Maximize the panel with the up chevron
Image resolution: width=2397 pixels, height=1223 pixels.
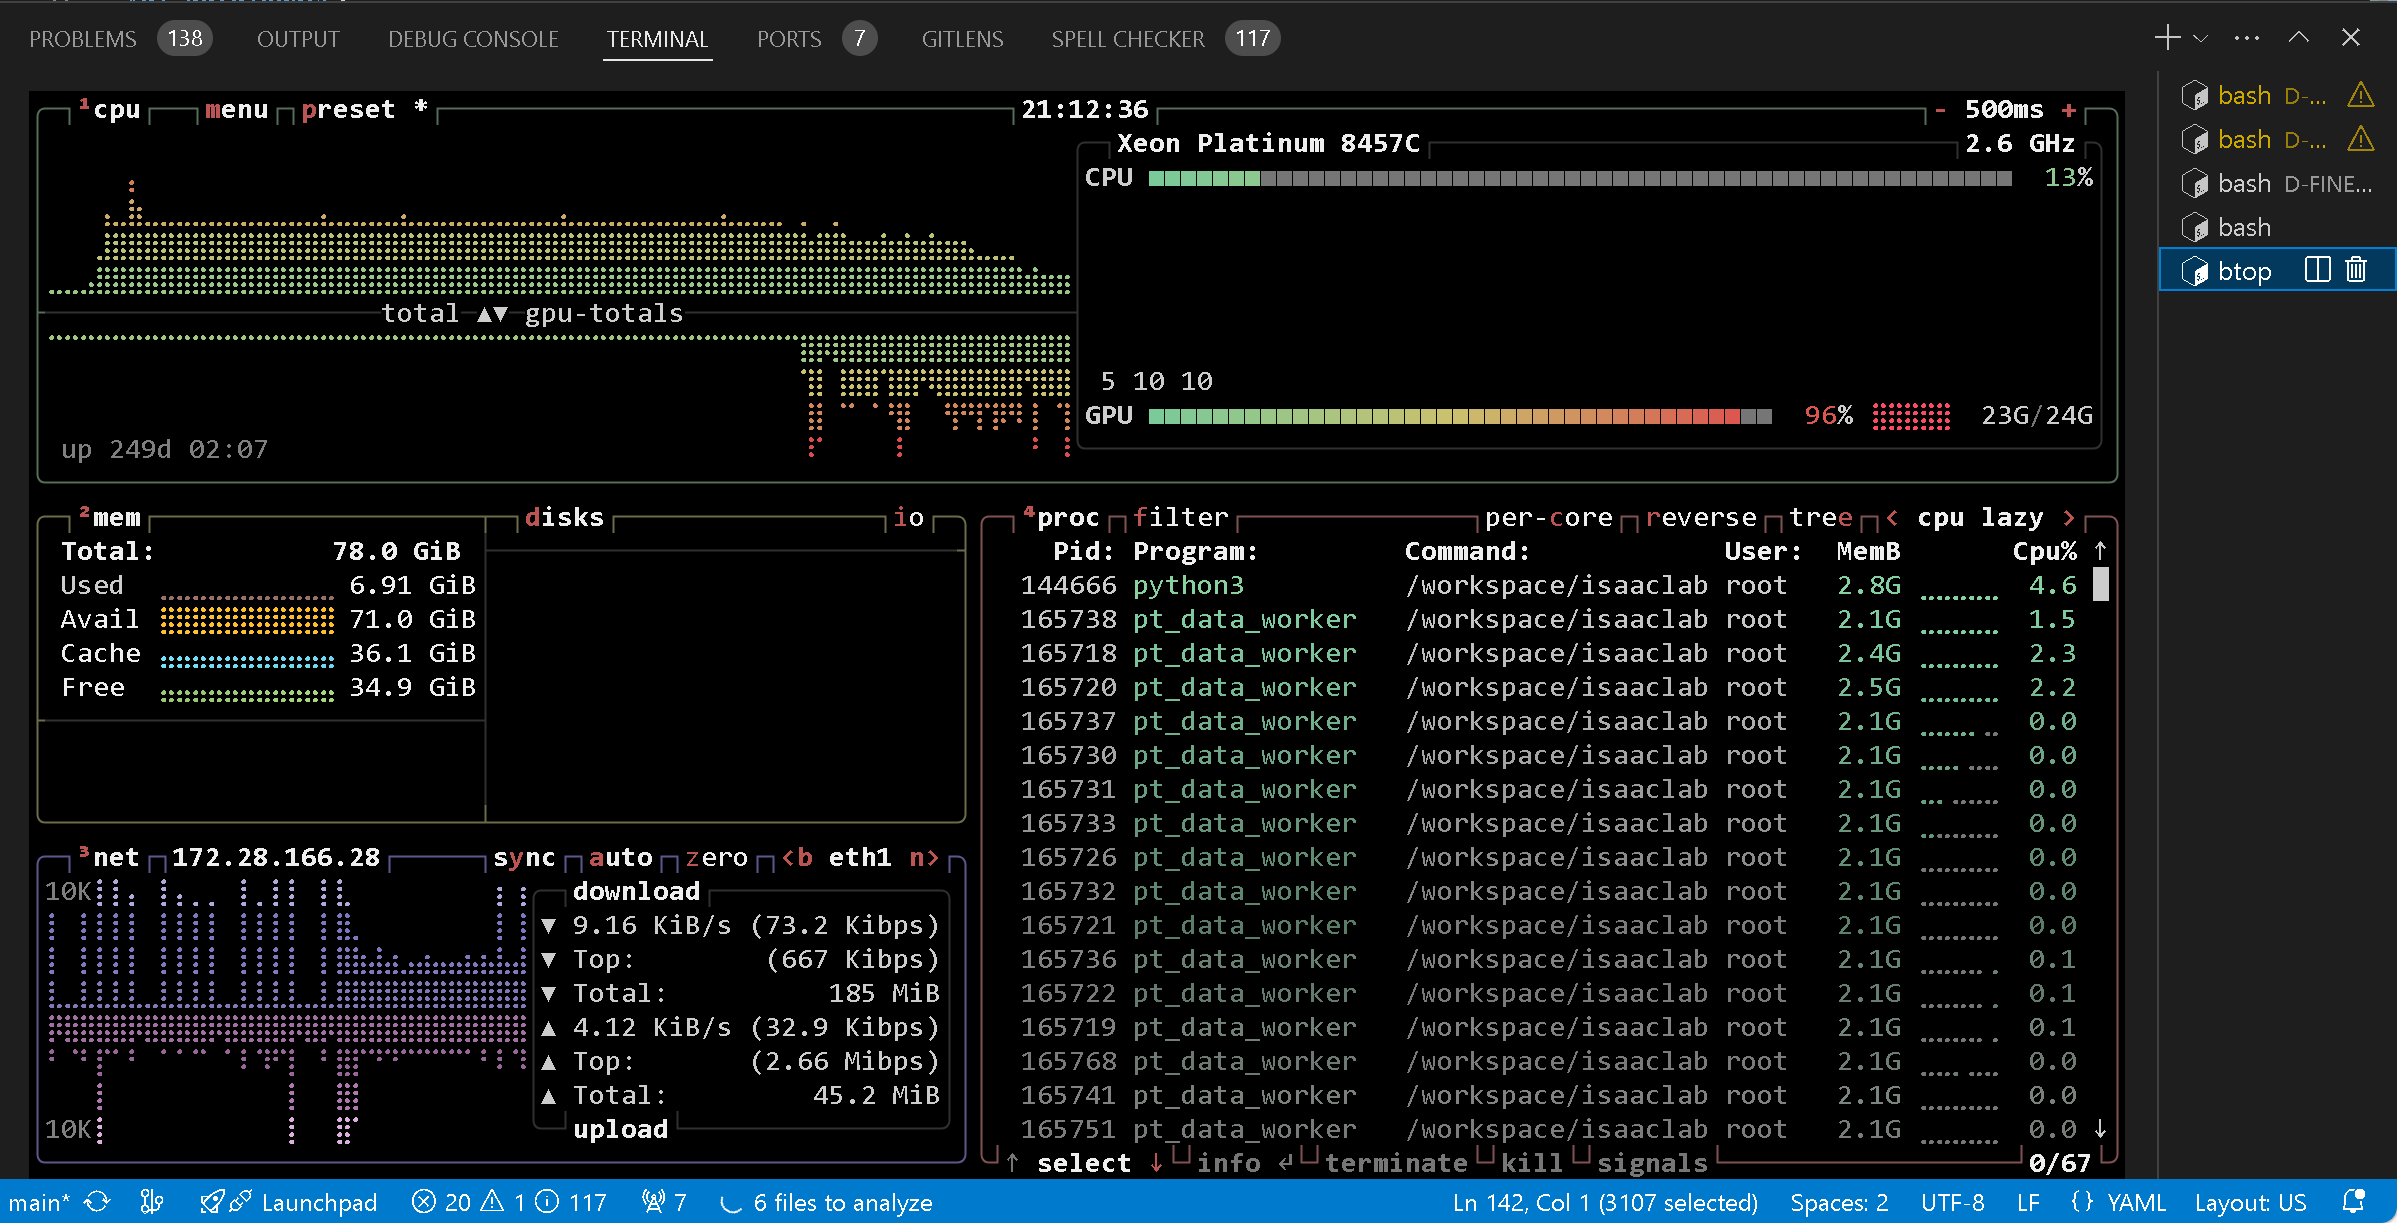2299,38
